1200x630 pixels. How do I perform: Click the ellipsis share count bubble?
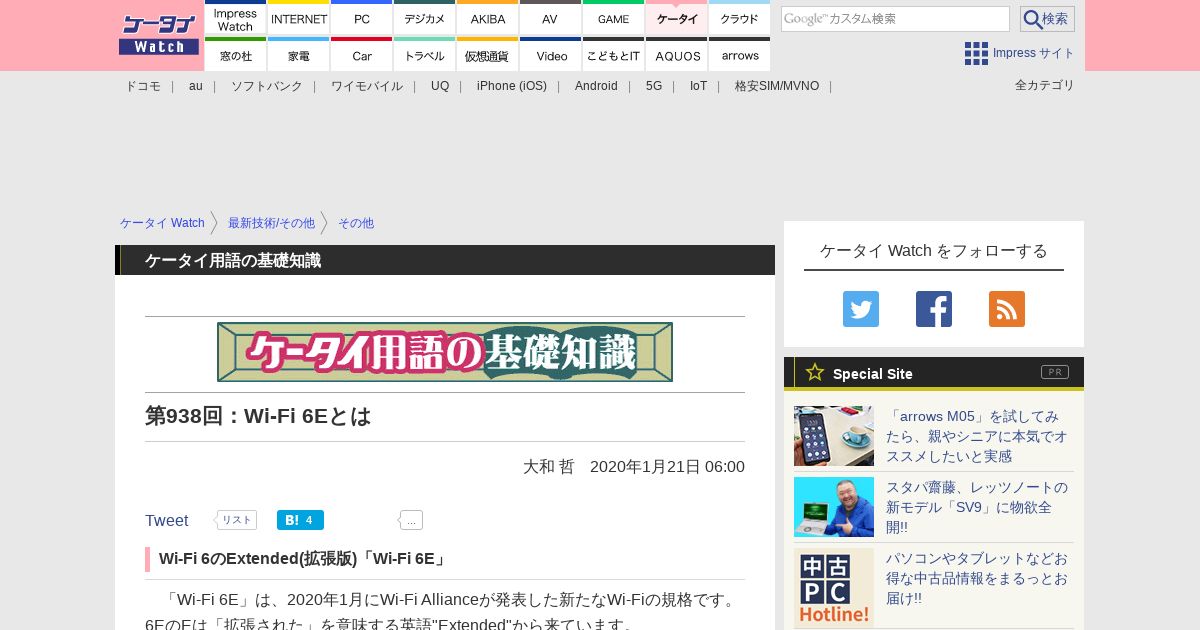click(411, 520)
